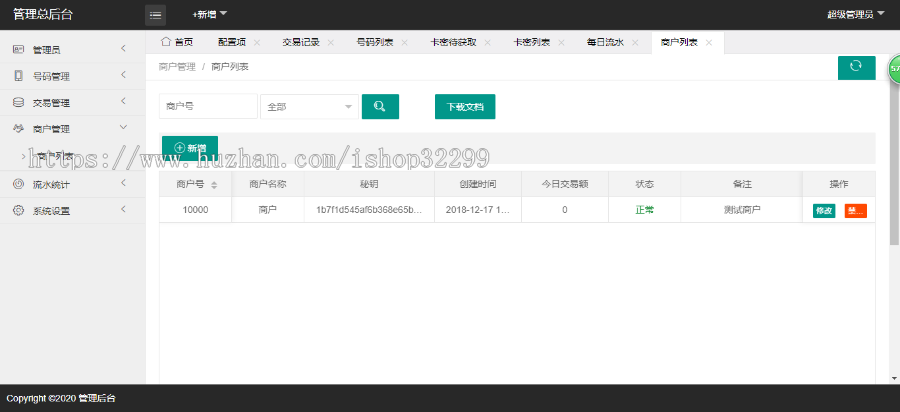Viewport: 900px width, 412px height.
Task: Collapse the 商户管理 menu chevron
Action: [123, 127]
